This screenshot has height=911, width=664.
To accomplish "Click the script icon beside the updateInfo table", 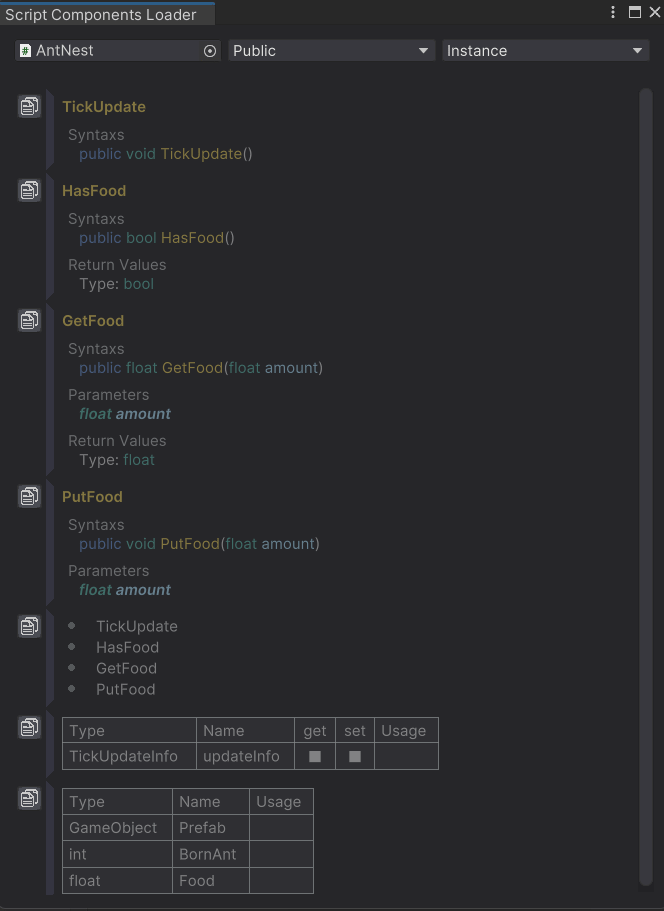I will pos(29,727).
